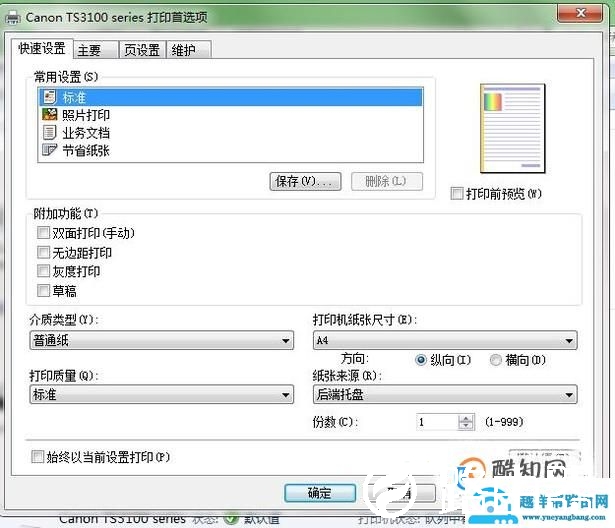Viewport: 615px width, 528px height.
Task: Click the 删除 button
Action: [387, 181]
